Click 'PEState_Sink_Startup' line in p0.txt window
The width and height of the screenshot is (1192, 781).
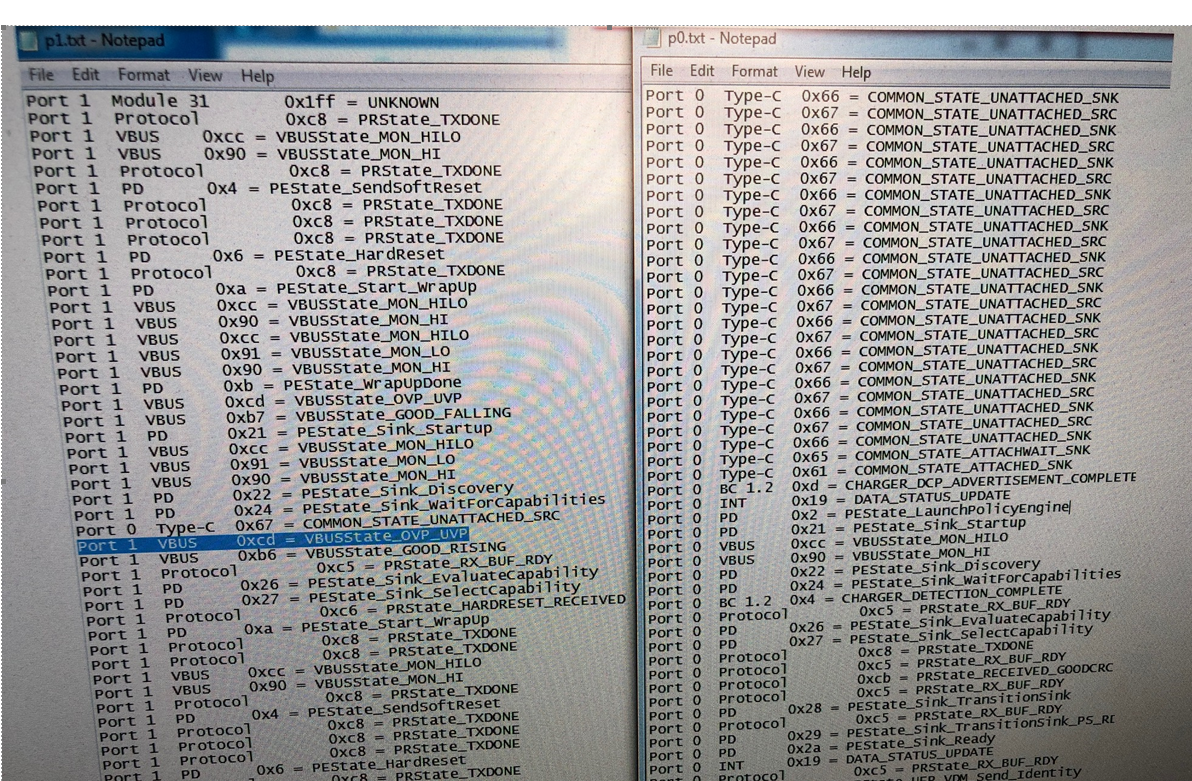tap(835, 526)
